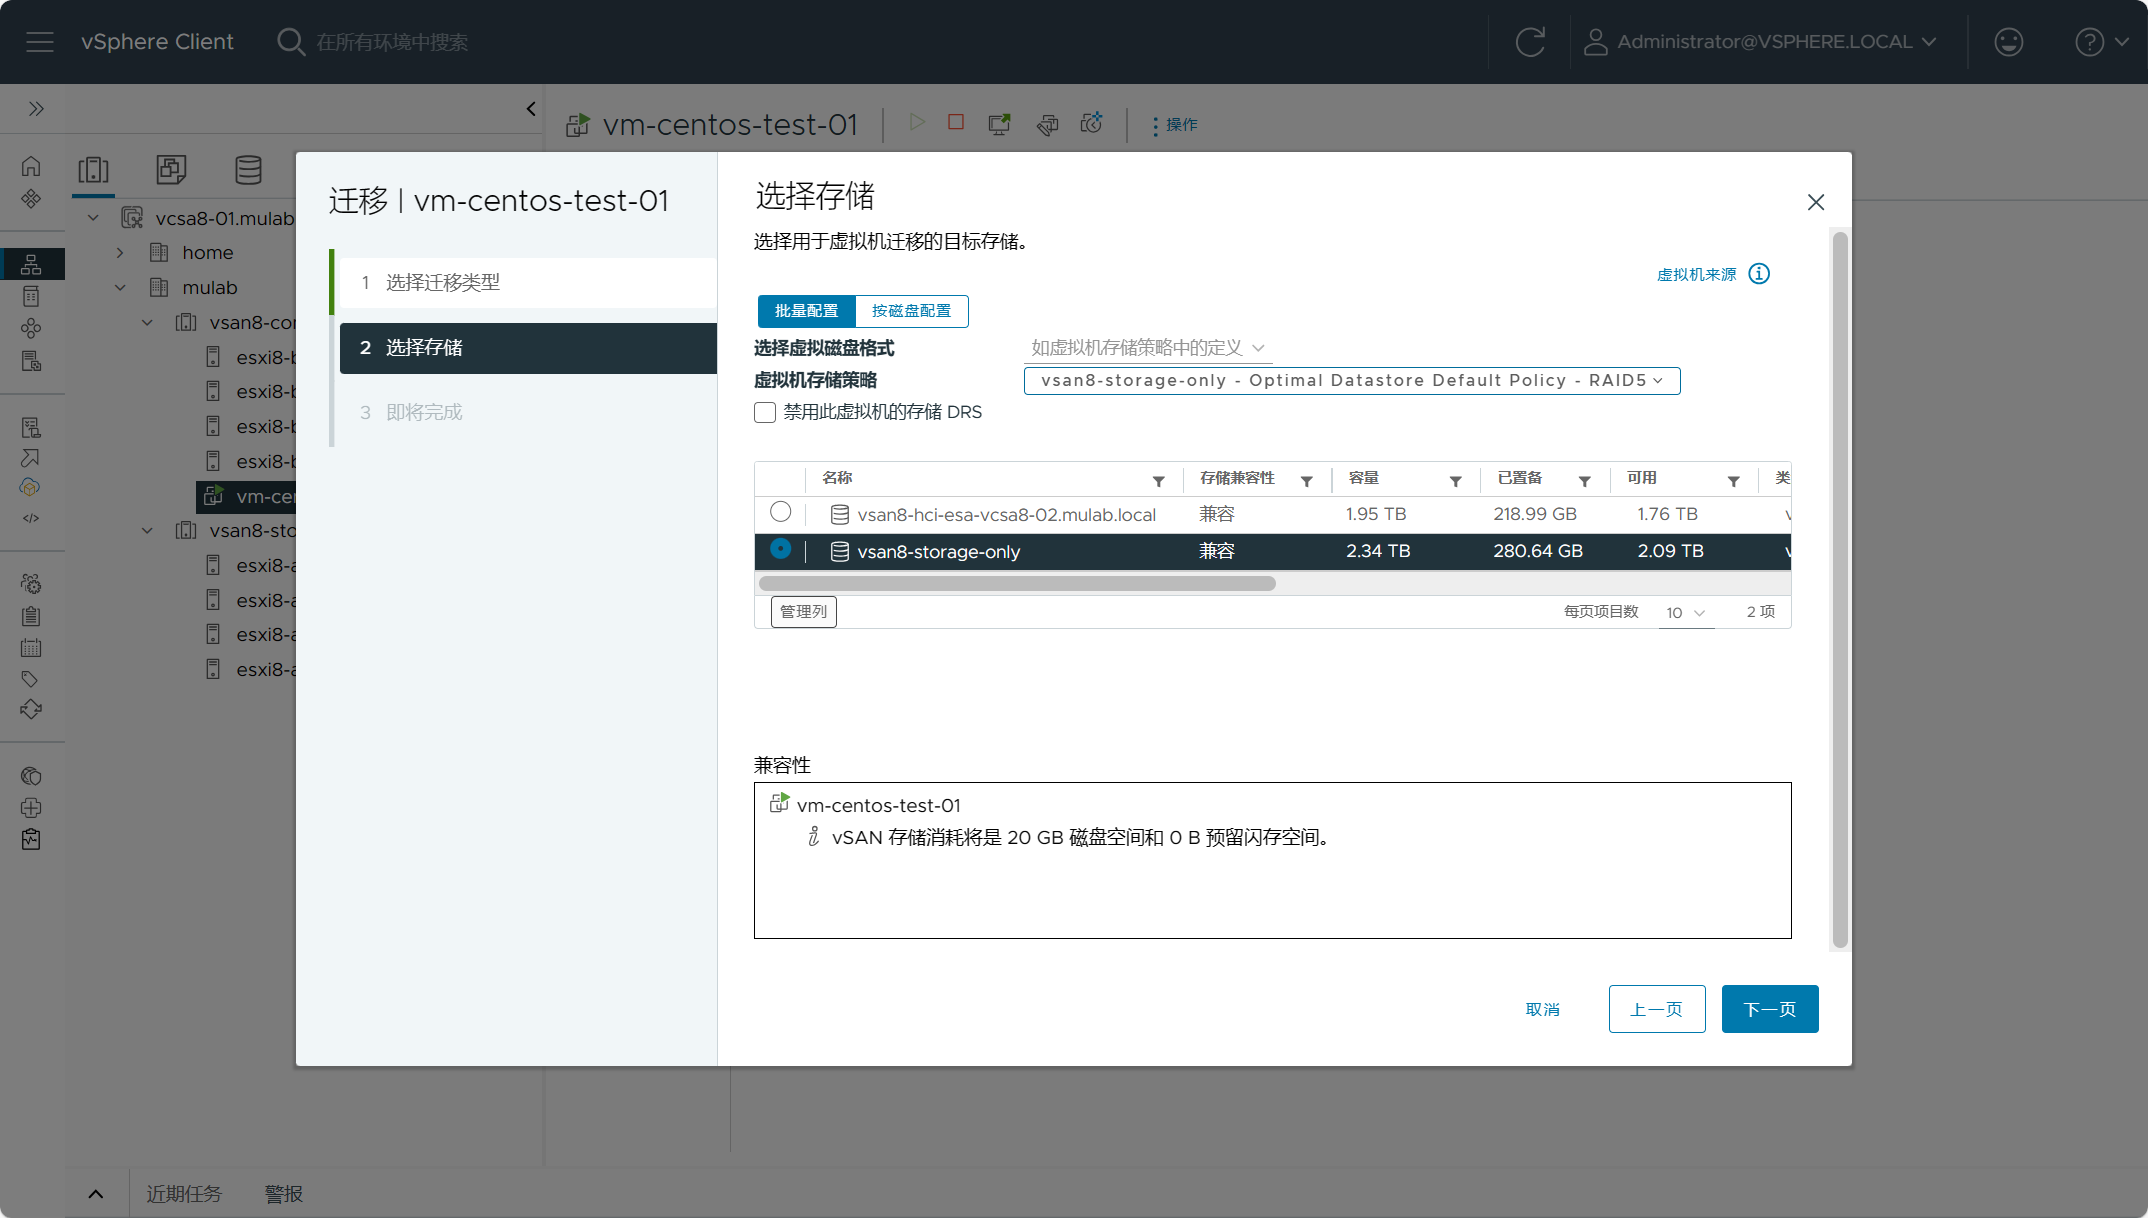Collapse the mulab datacenter node
Screen dimensions: 2148x1218
tap(120, 288)
